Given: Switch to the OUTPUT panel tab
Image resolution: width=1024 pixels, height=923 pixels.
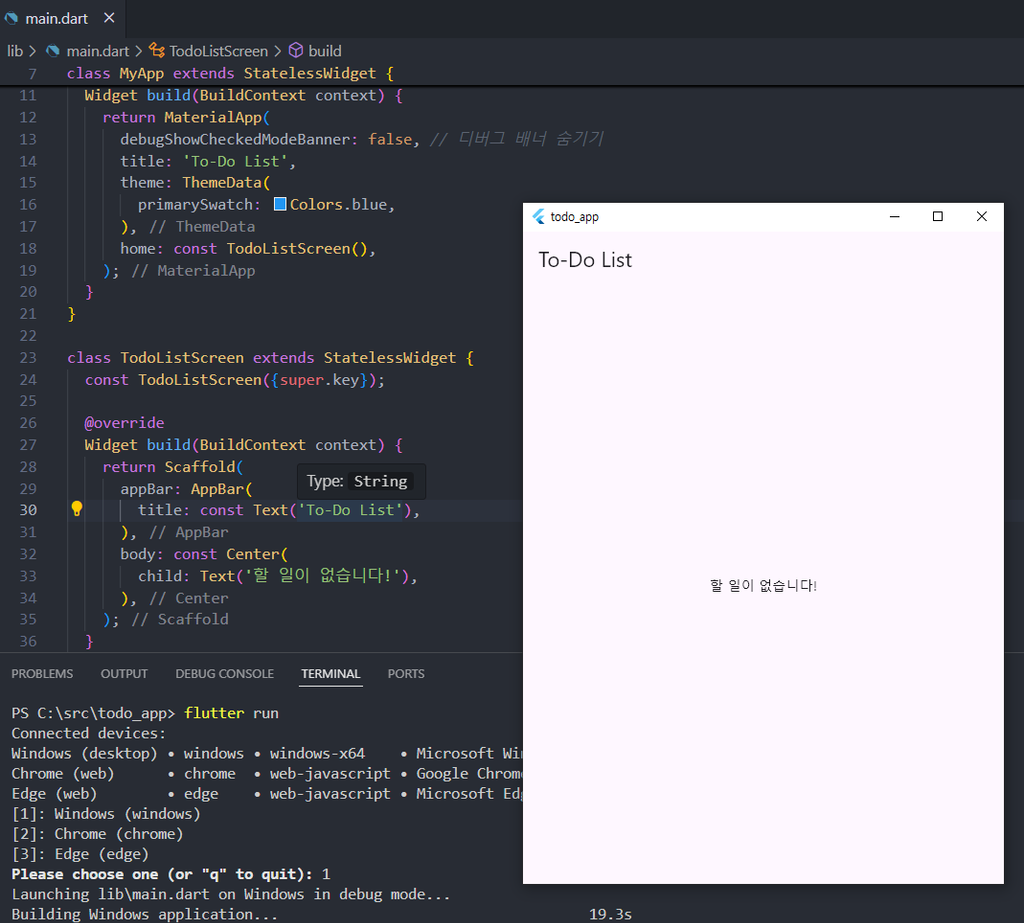Looking at the screenshot, I should [x=124, y=673].
